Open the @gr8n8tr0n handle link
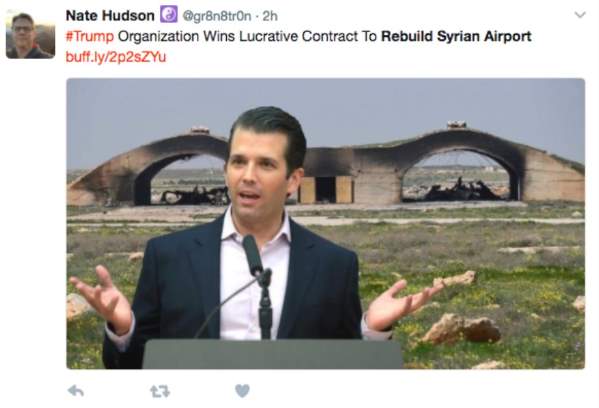Image resolution: width=599 pixels, height=408 pixels. (217, 16)
